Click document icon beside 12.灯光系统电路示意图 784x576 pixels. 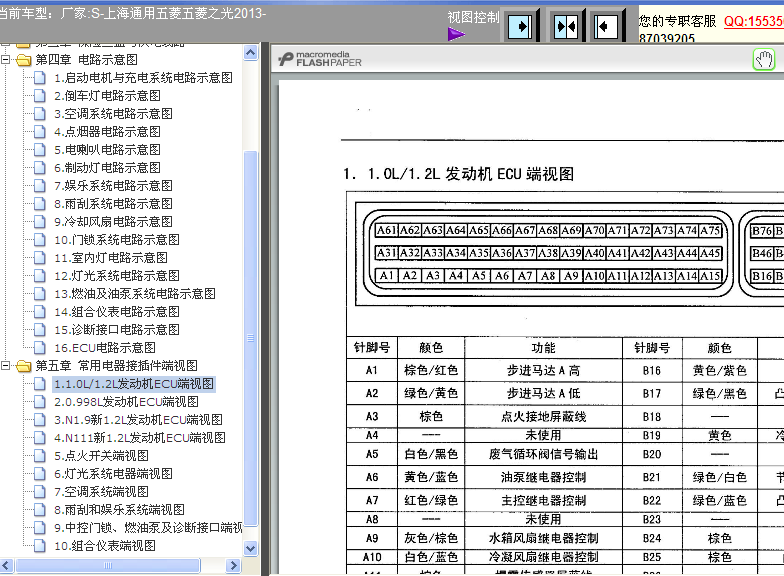[40, 276]
